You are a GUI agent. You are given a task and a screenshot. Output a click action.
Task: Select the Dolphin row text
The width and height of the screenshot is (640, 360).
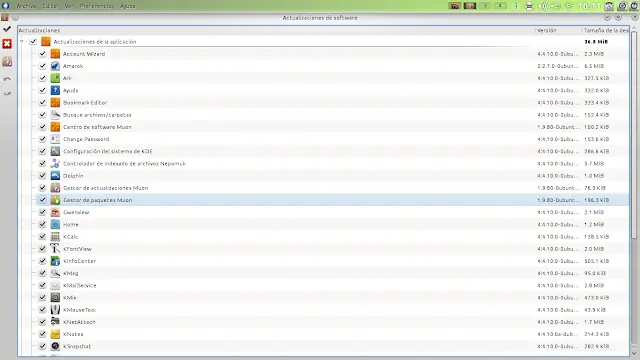73,176
